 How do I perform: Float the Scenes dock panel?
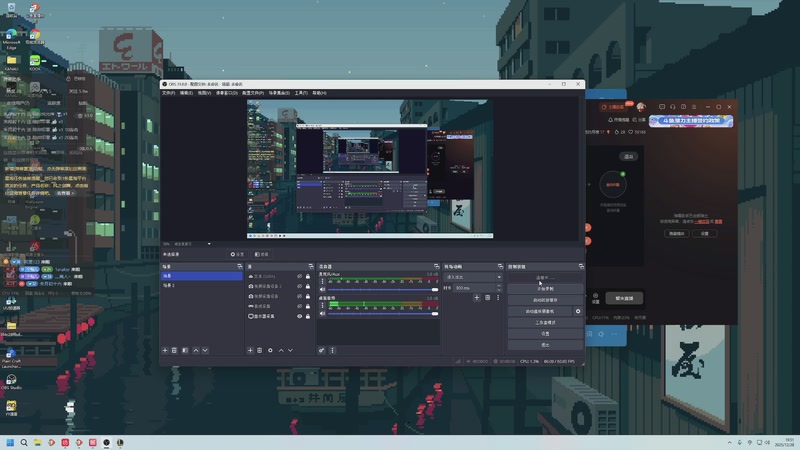pyautogui.click(x=240, y=266)
